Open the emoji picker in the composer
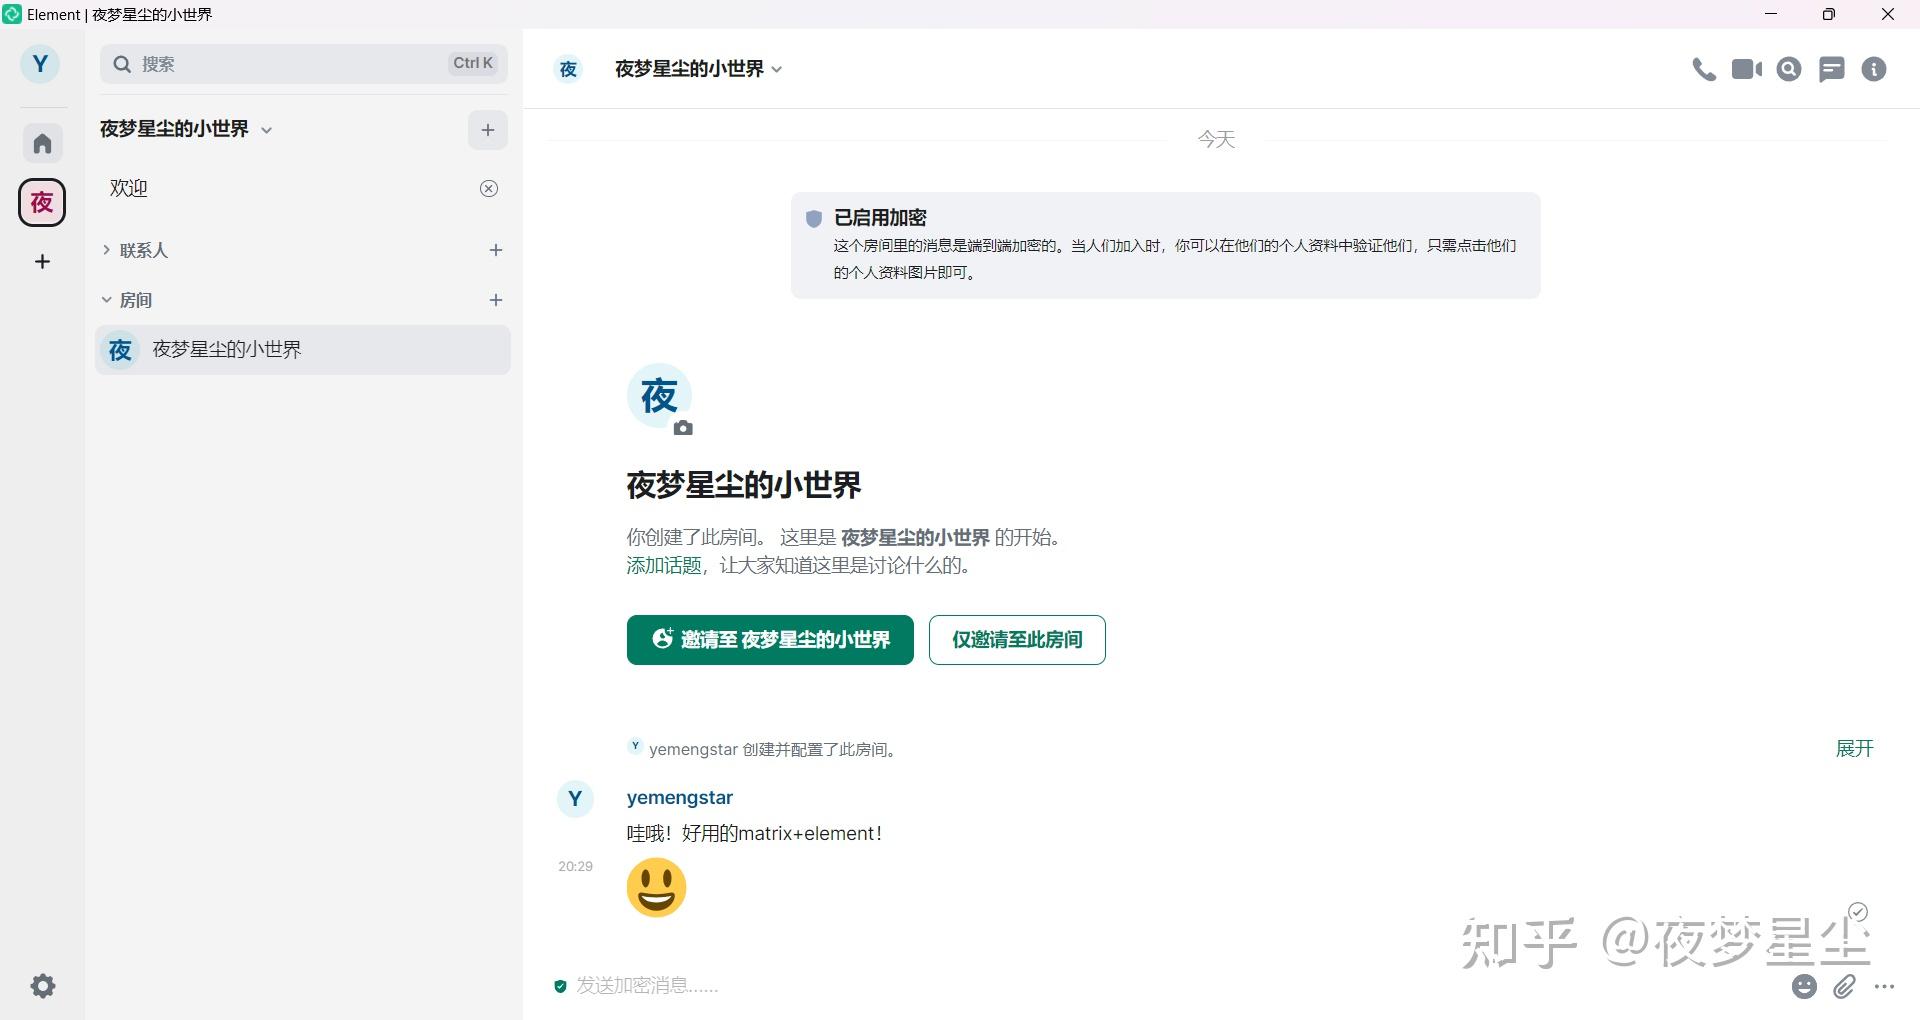The image size is (1920, 1020). pyautogui.click(x=1804, y=986)
